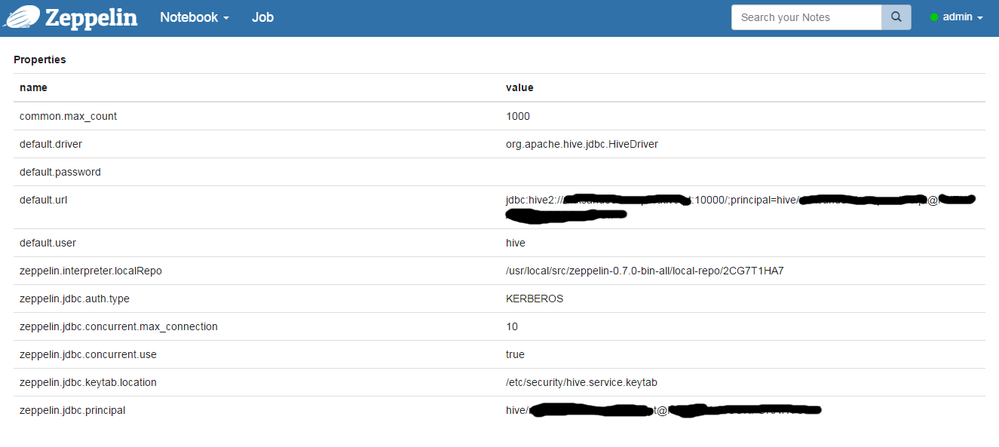Select the default.user property name
999x447 pixels.
click(48, 243)
